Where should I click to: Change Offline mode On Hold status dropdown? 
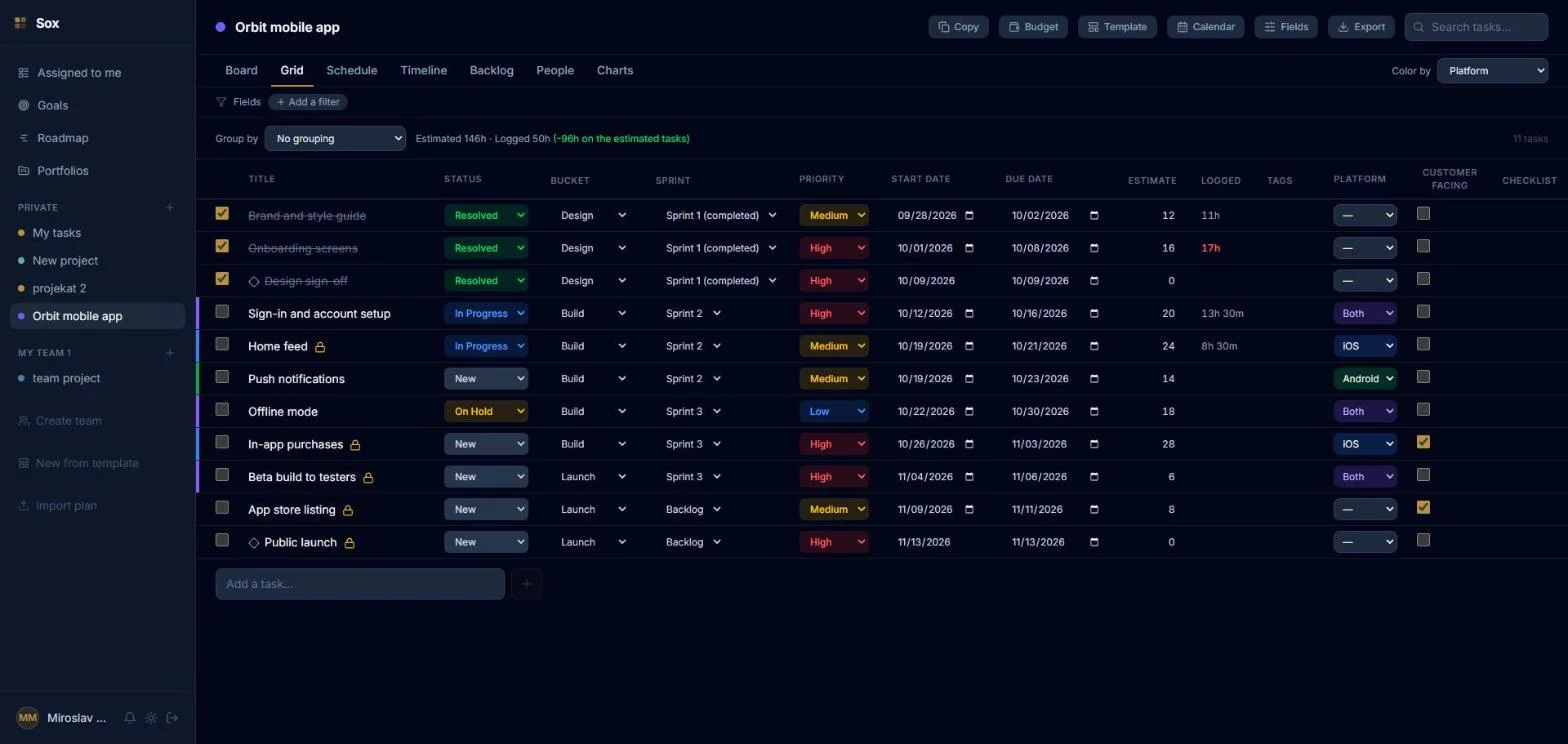(486, 411)
